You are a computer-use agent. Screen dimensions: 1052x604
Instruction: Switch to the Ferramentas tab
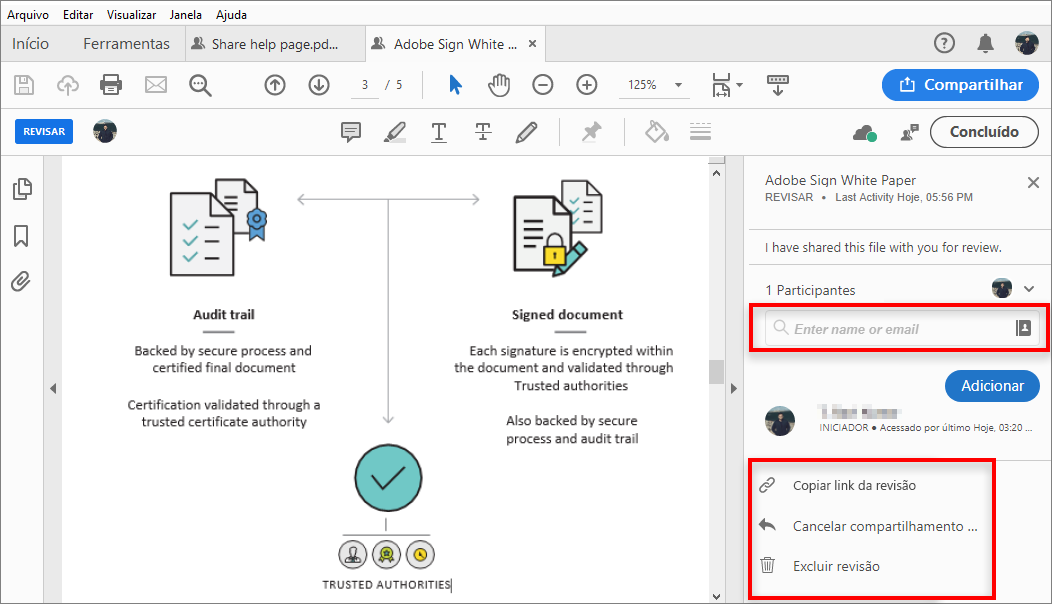click(x=126, y=44)
